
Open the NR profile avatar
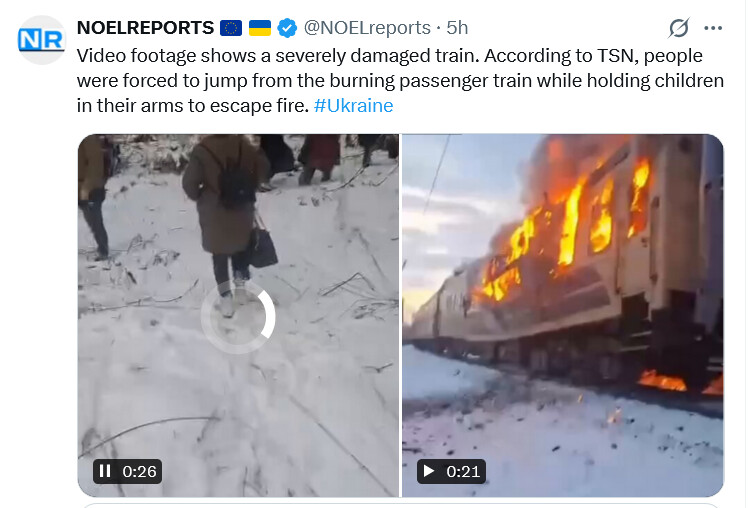pos(41,40)
